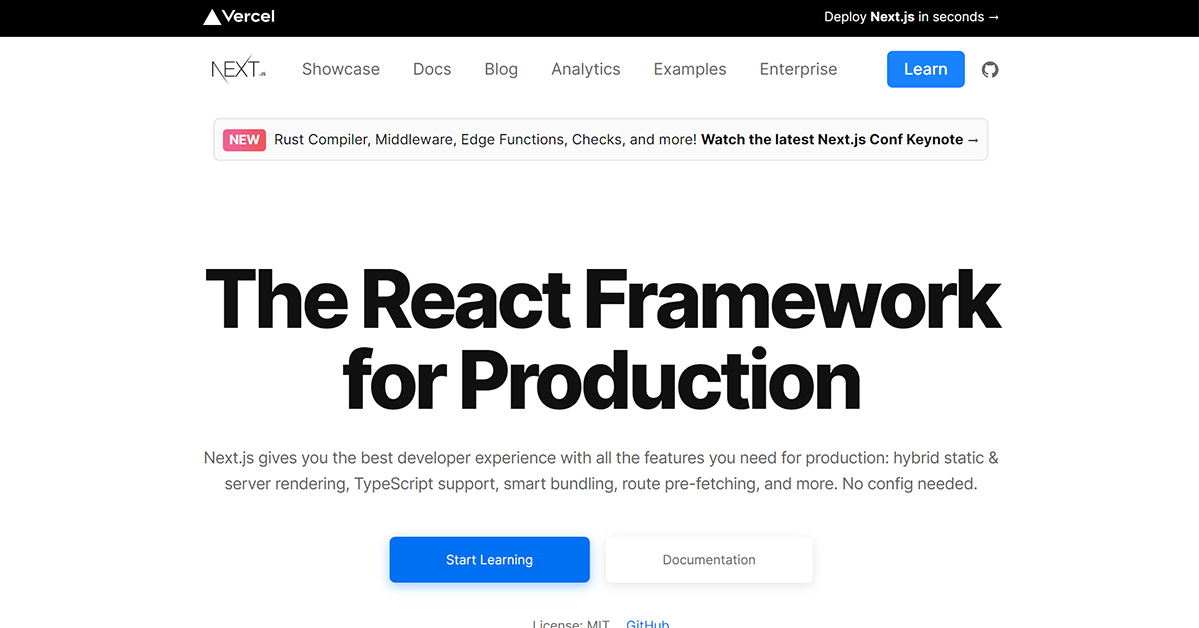1199x628 pixels.
Task: Open the Examples nav item
Action: coord(690,69)
